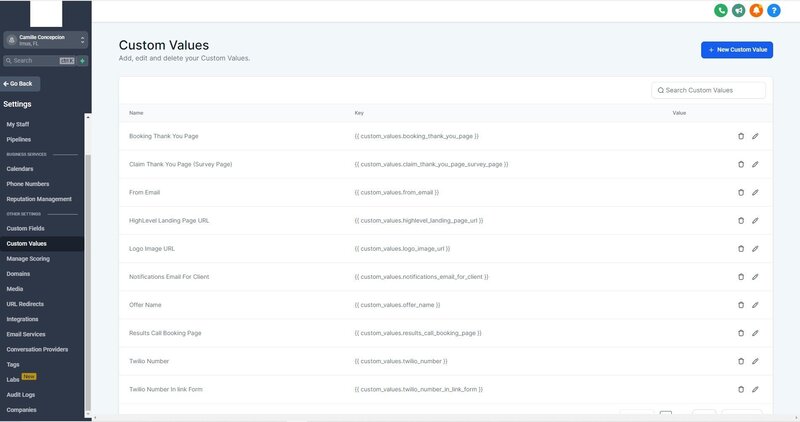The height and width of the screenshot is (422, 800).
Task: Open Reputation Management settings
Action: pyautogui.click(x=39, y=199)
